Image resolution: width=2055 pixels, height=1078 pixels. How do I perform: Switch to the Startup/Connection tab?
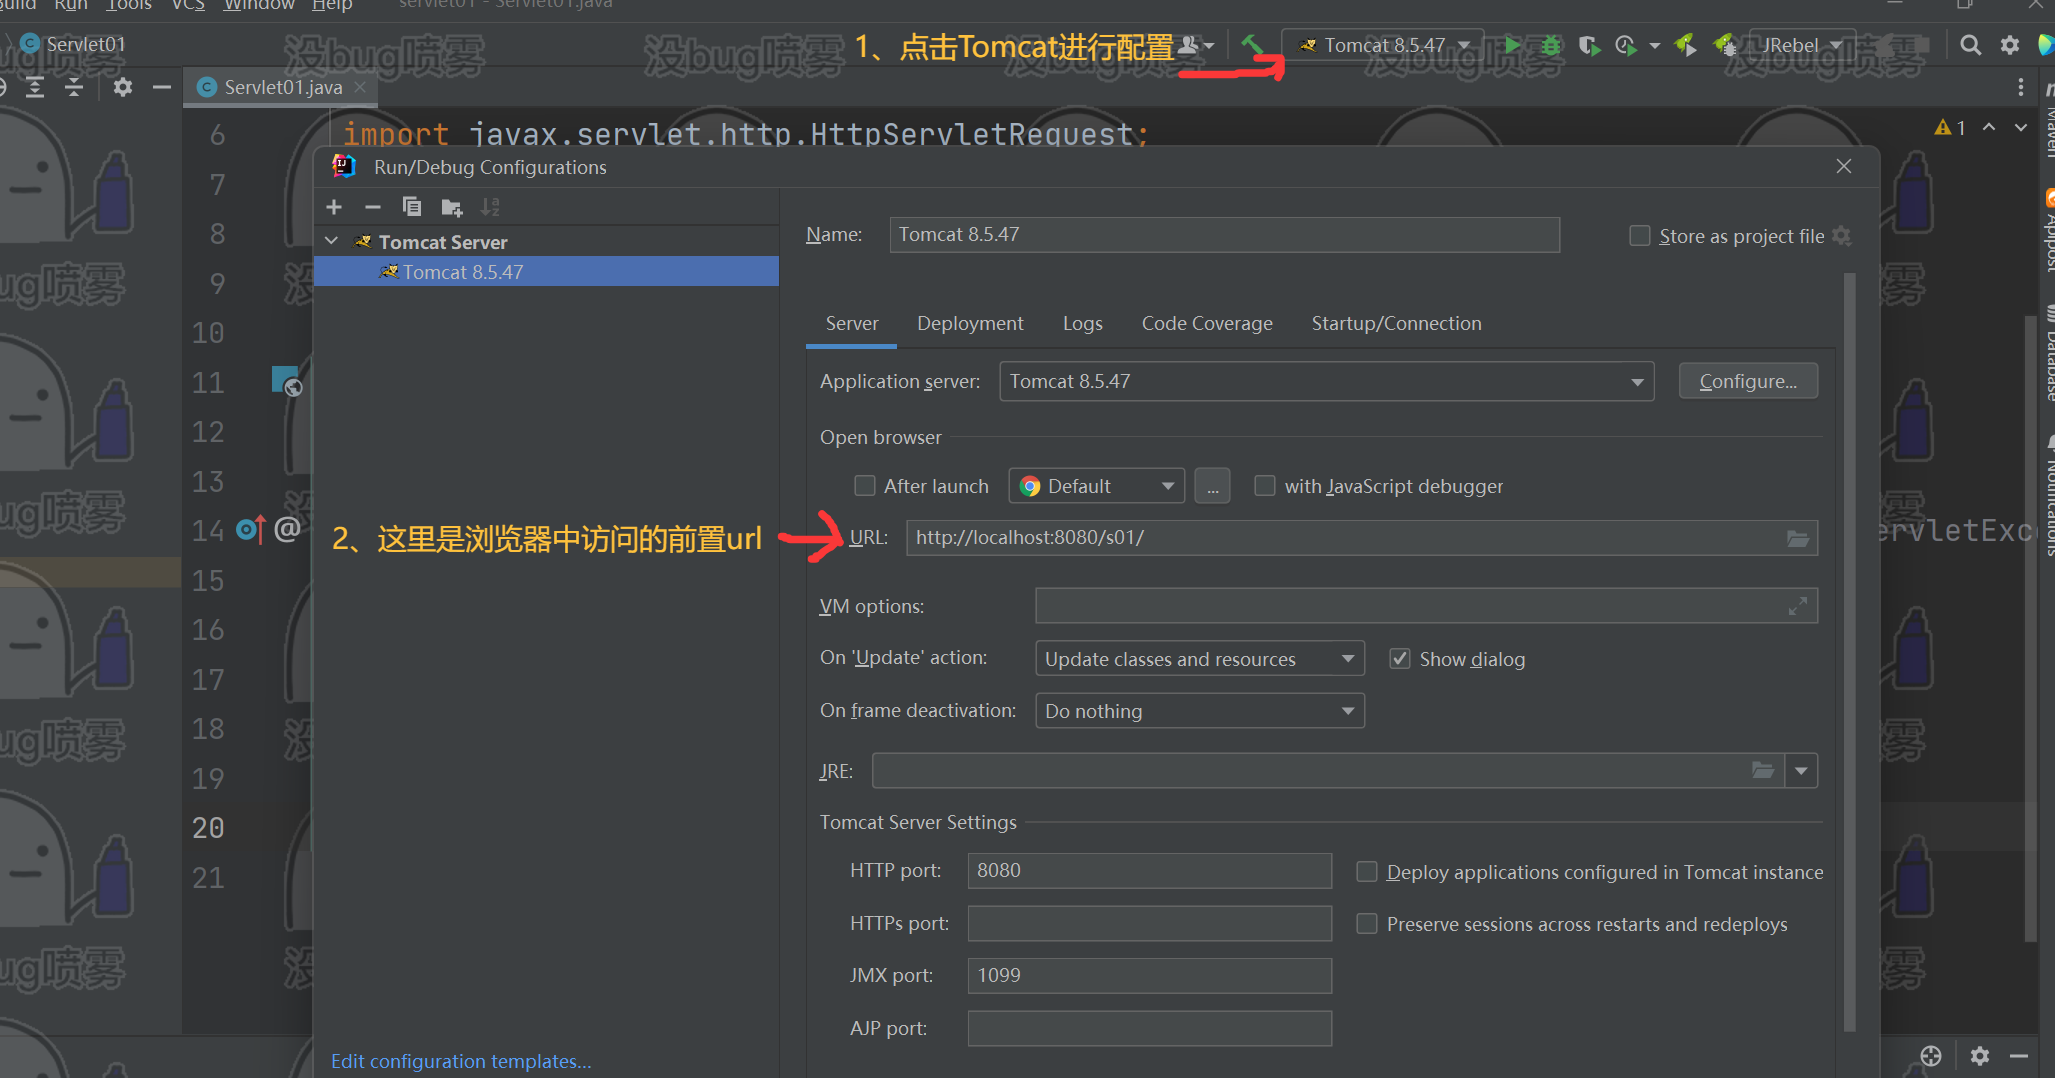(x=1396, y=323)
